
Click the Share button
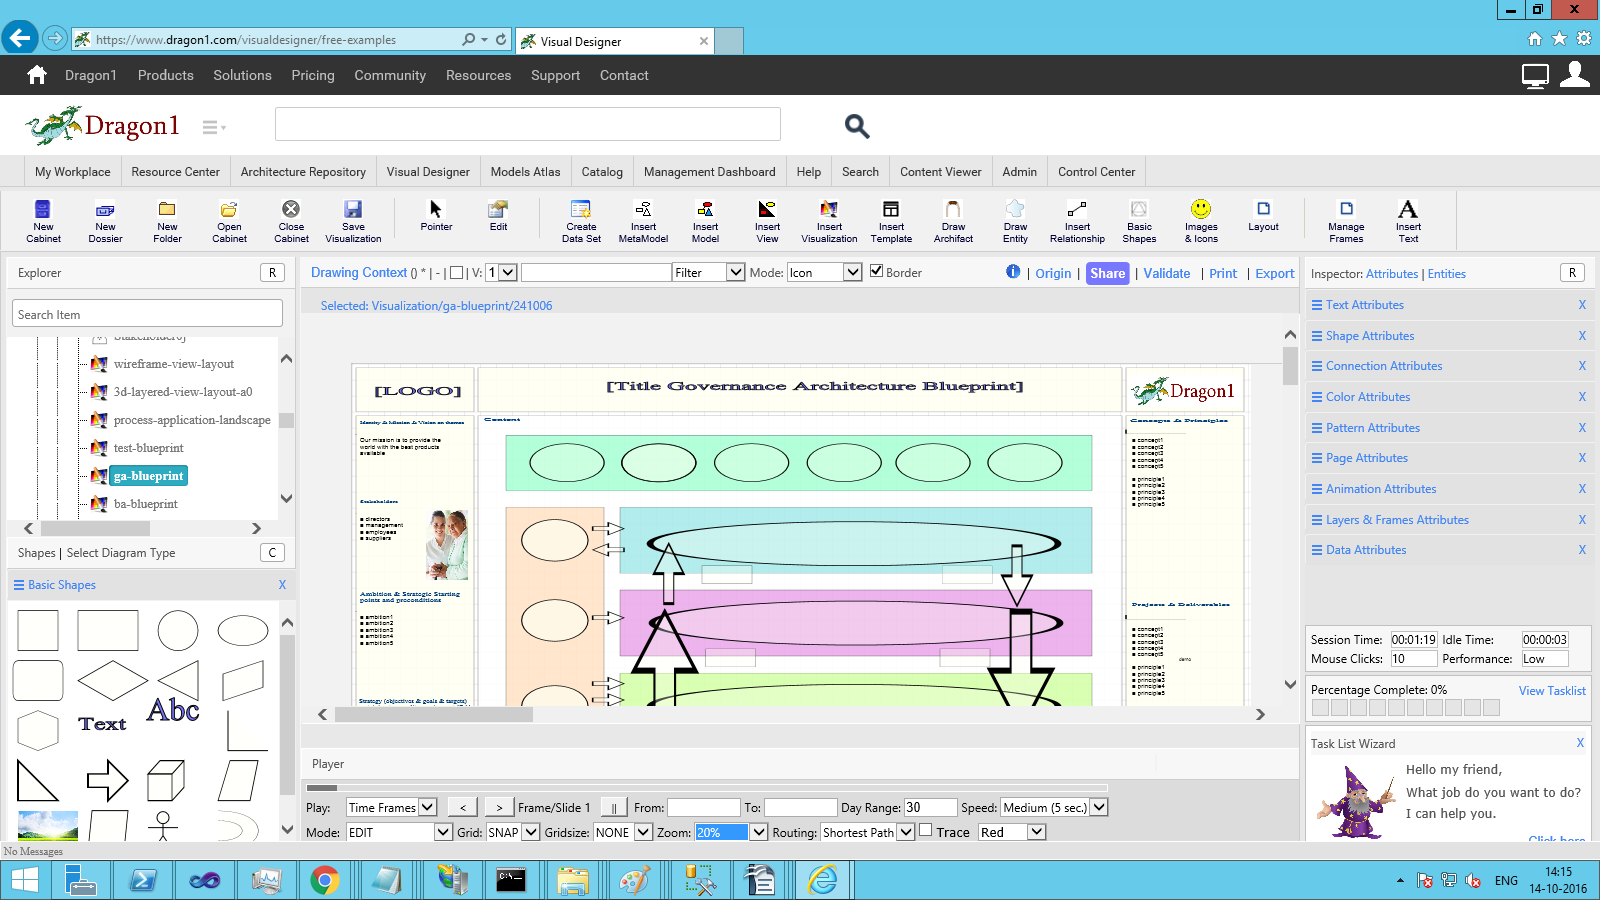(x=1107, y=273)
